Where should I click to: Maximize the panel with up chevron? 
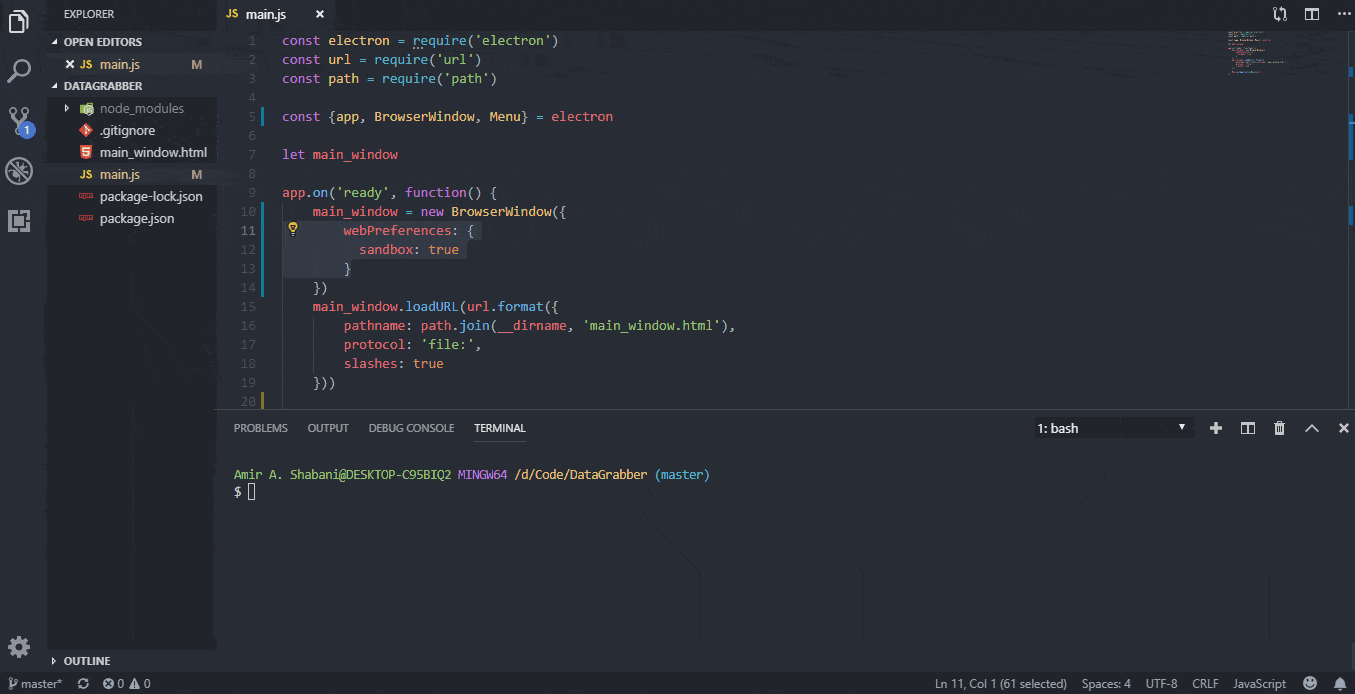[x=1312, y=428]
